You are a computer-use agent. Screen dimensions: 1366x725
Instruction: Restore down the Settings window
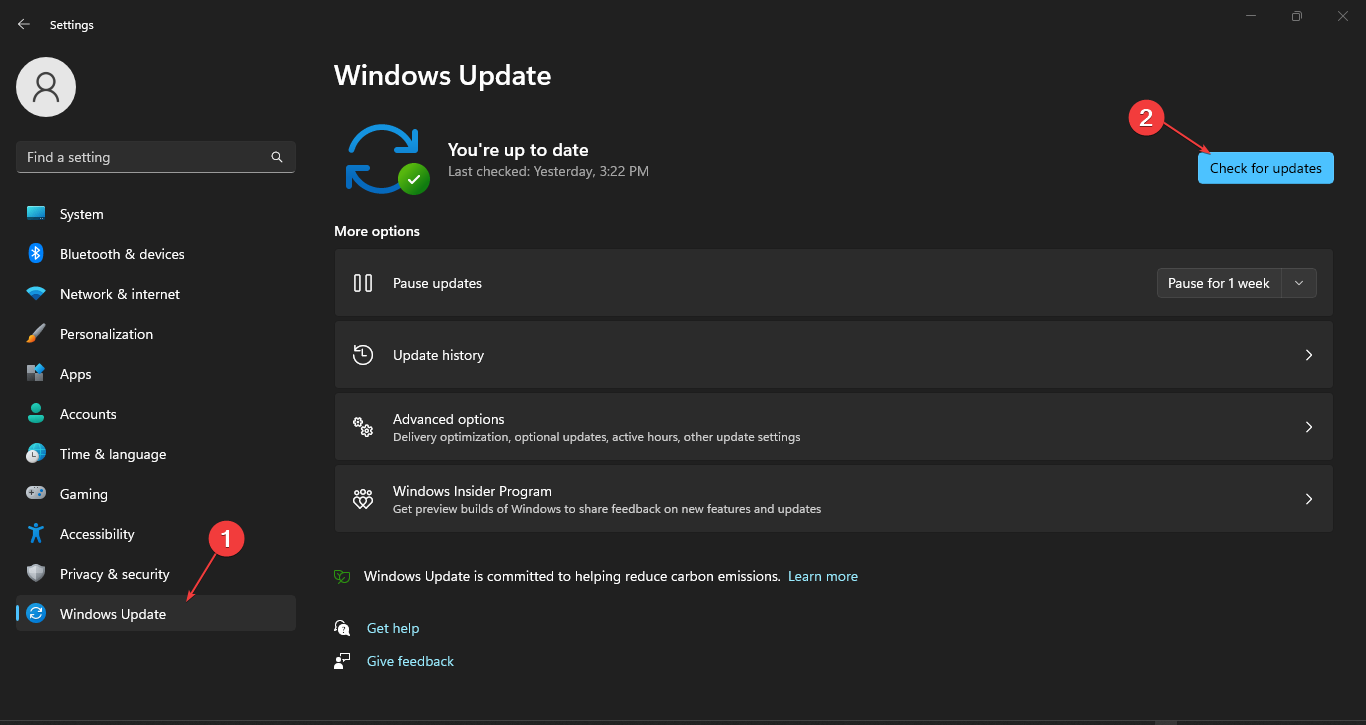point(1297,16)
